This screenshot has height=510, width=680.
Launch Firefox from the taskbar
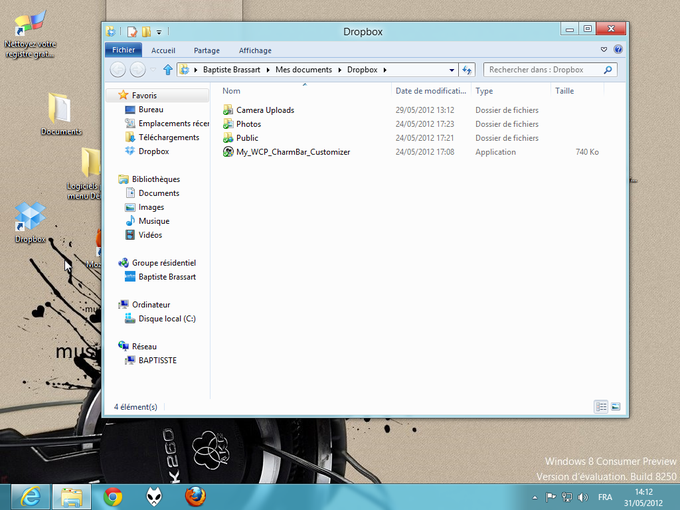click(x=196, y=497)
